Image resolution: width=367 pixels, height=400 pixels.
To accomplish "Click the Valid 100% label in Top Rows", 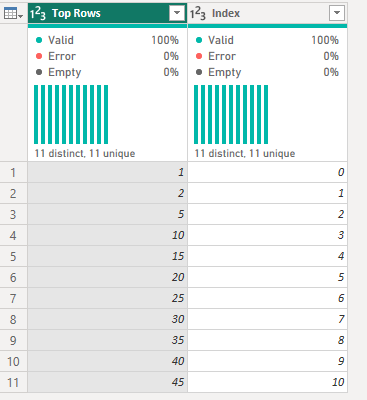I will [x=107, y=40].
